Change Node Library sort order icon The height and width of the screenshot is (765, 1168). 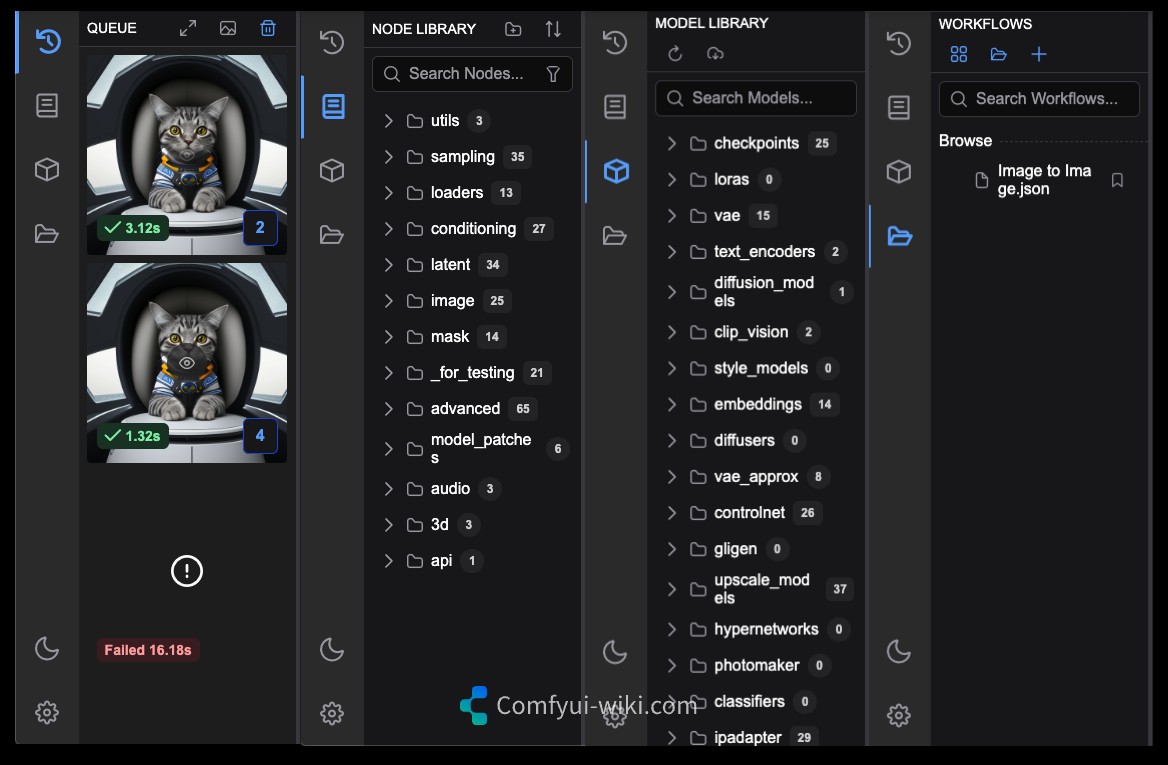553,29
